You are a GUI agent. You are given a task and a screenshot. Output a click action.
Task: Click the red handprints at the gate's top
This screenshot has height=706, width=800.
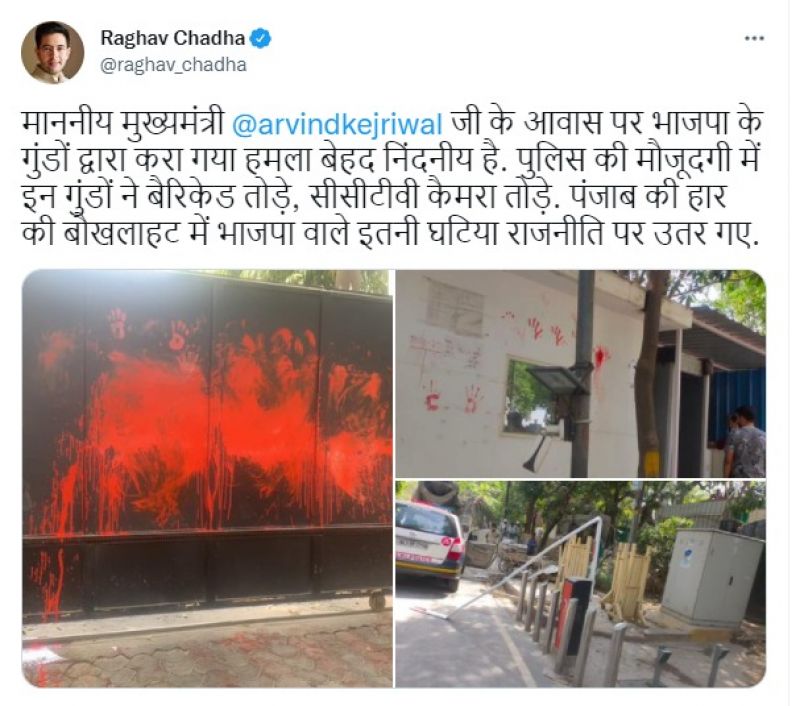pyautogui.click(x=153, y=332)
